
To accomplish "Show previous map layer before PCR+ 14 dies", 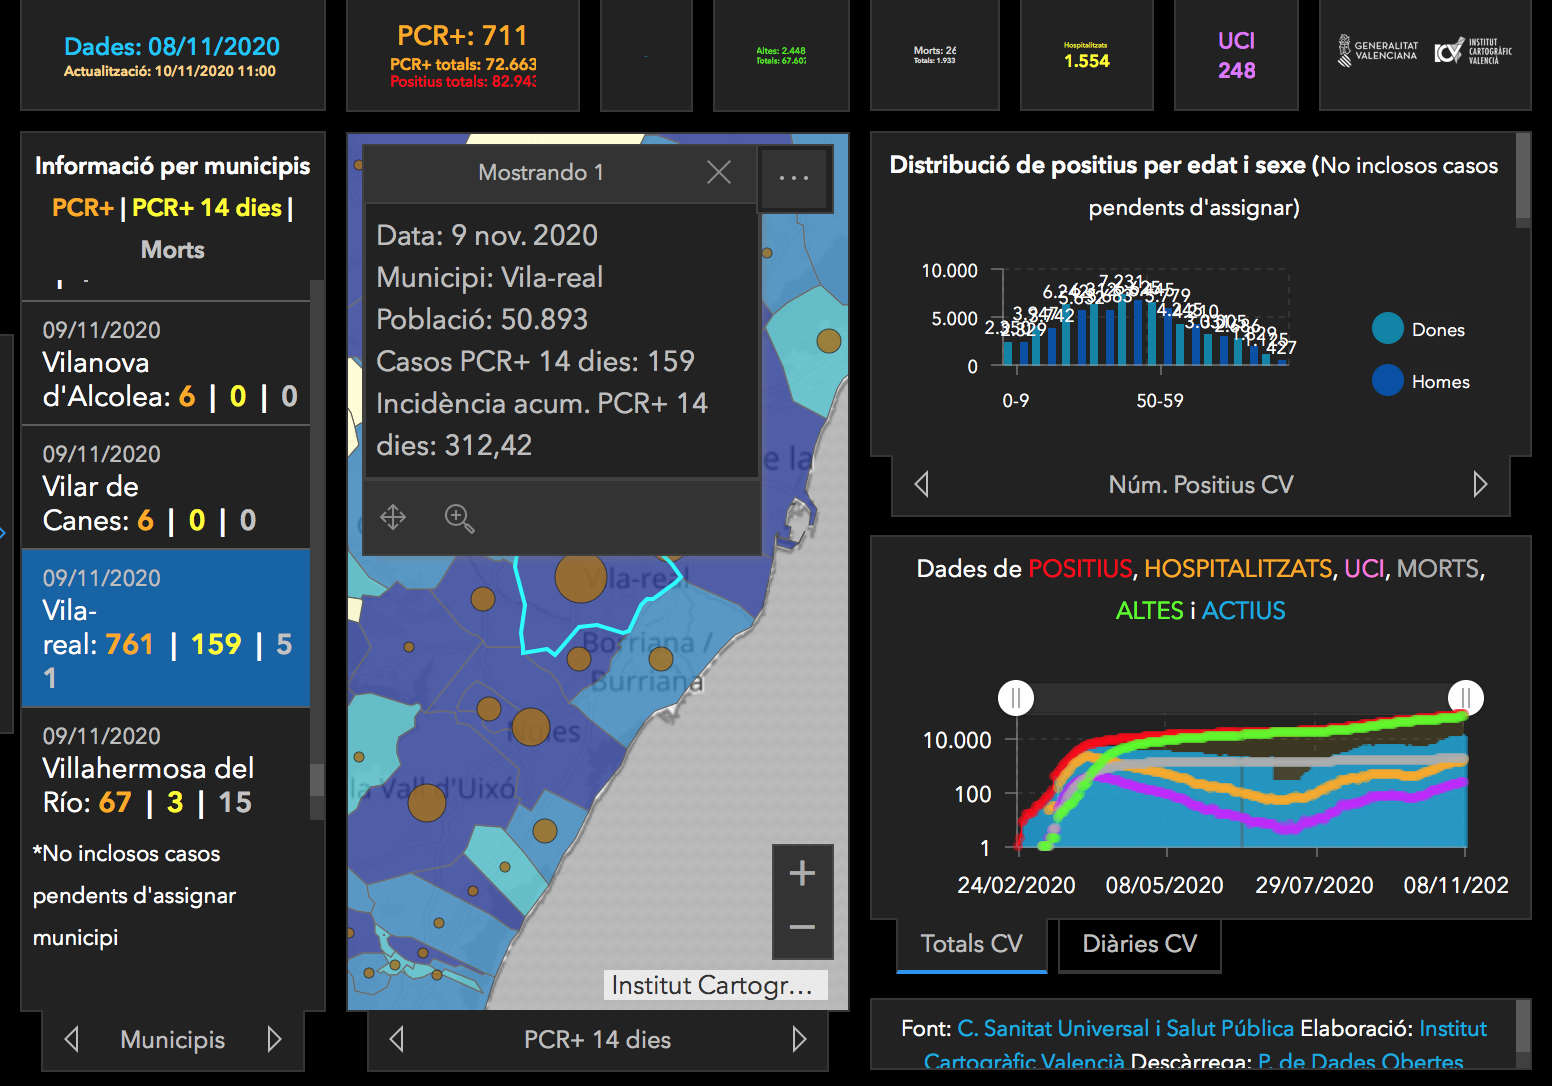I will 397,1039.
